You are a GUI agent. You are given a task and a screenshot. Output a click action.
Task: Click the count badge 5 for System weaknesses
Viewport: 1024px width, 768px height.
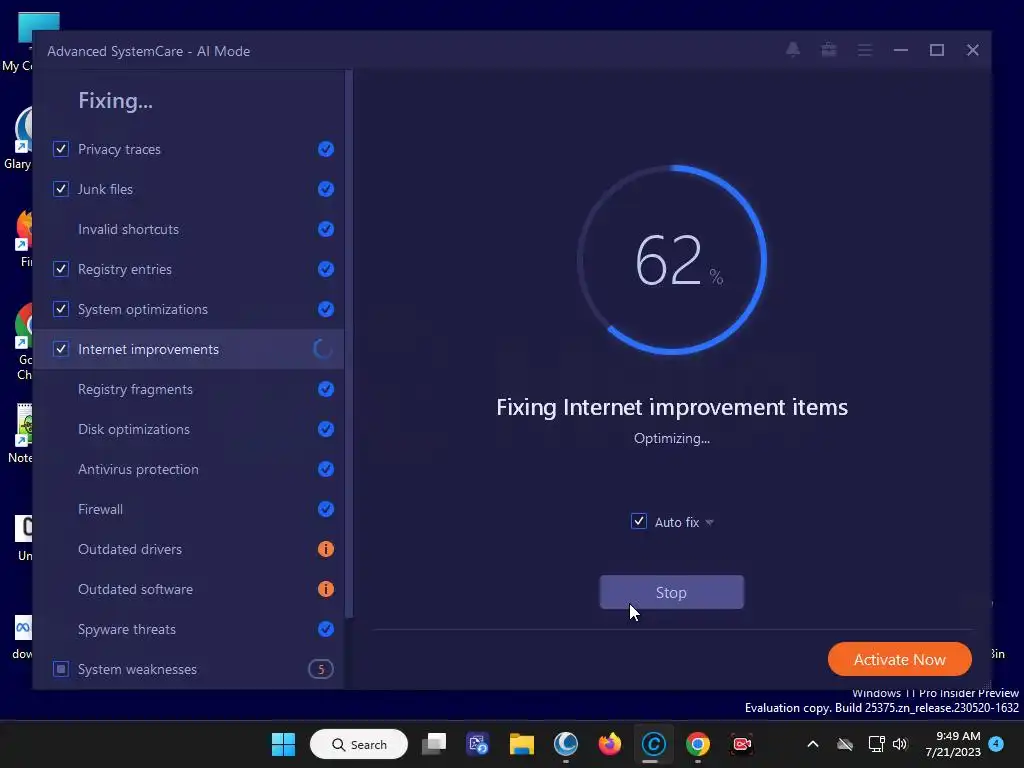(x=321, y=669)
